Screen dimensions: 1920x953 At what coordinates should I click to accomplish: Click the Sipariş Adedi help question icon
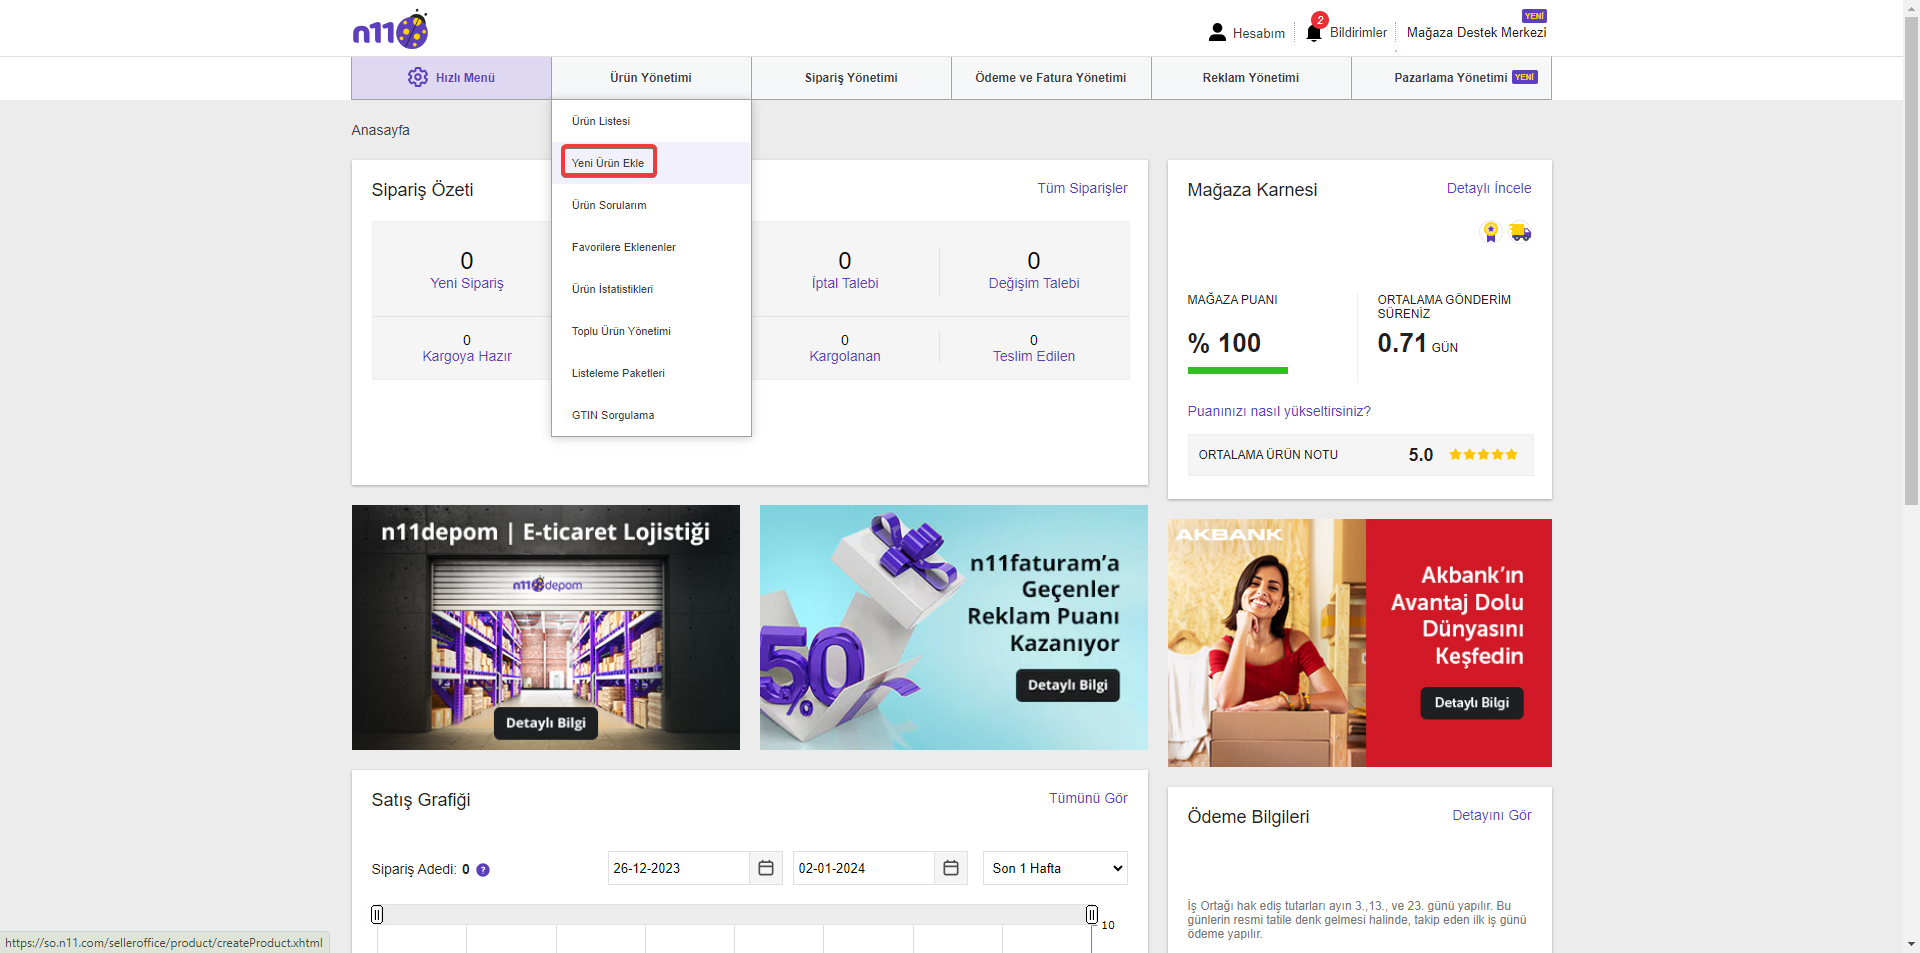tap(483, 870)
